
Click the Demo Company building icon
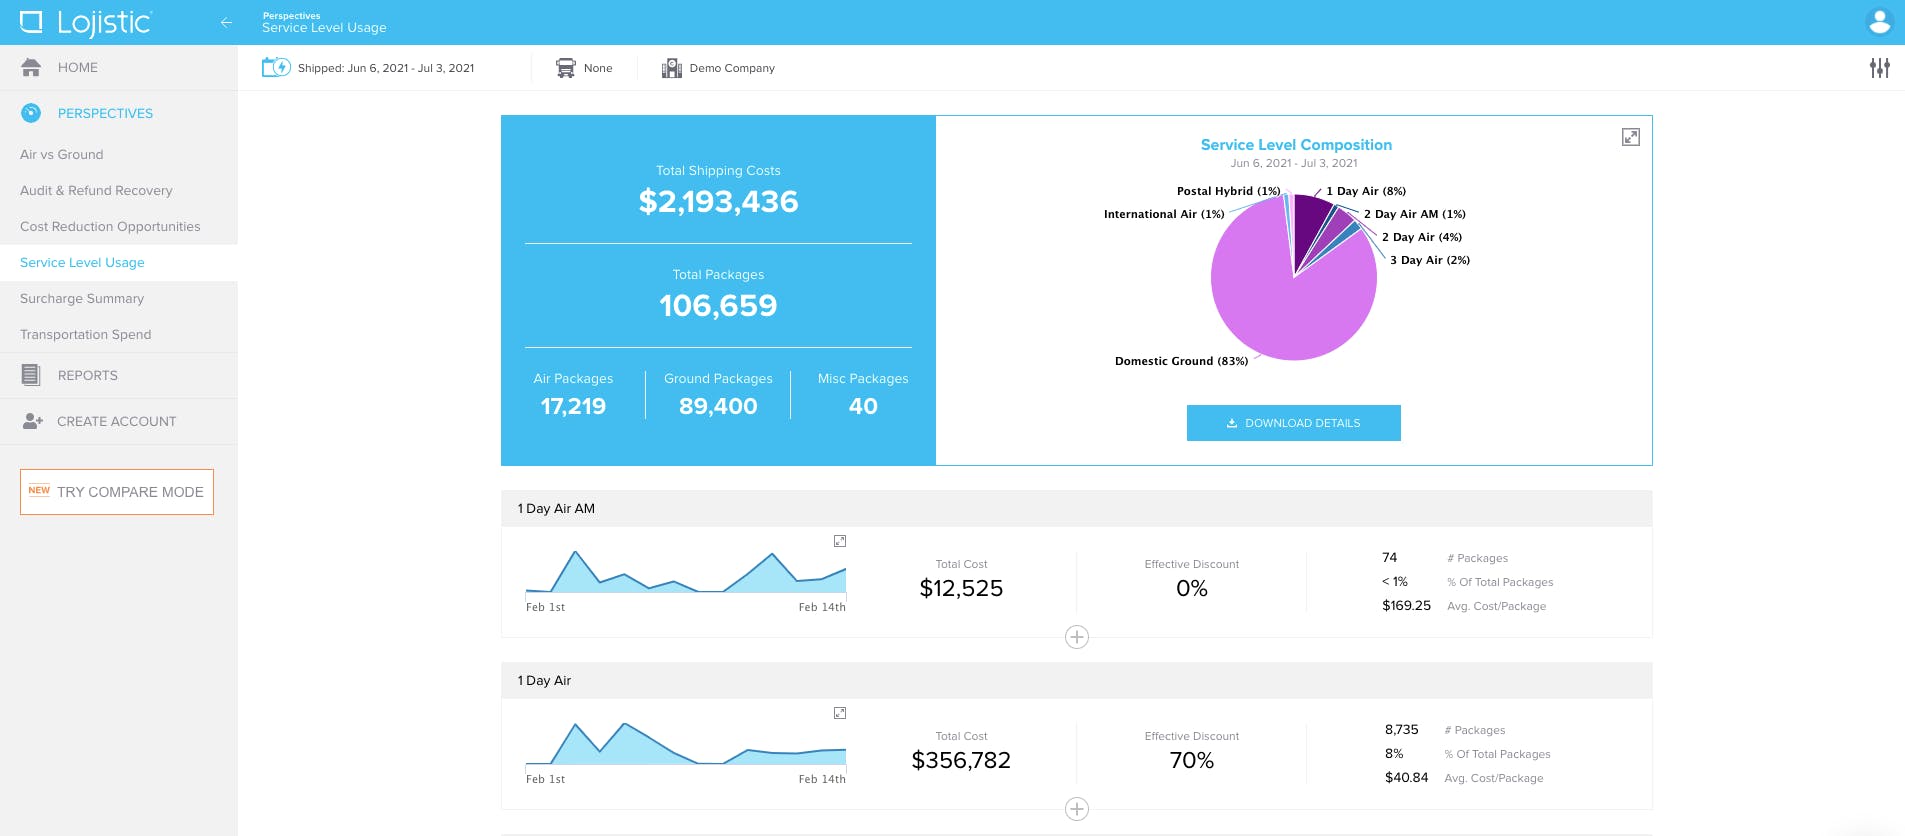(671, 68)
